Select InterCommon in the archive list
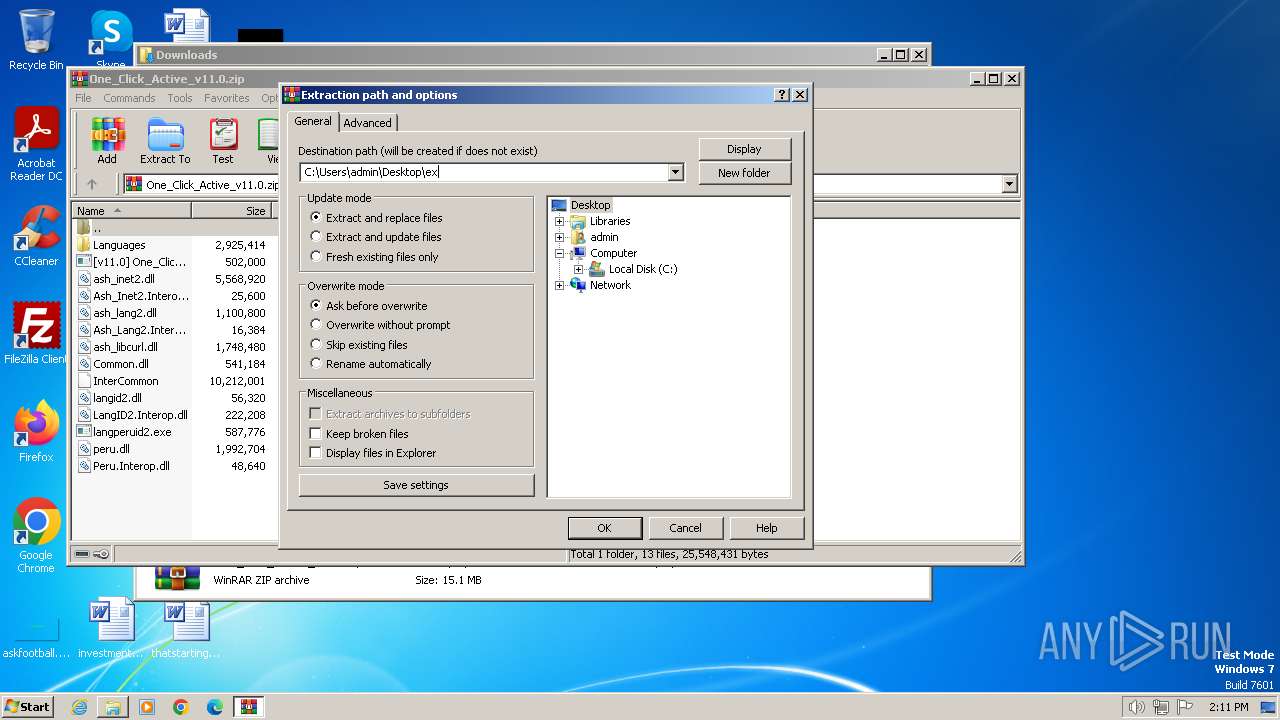The width and height of the screenshot is (1280, 720). (x=125, y=381)
